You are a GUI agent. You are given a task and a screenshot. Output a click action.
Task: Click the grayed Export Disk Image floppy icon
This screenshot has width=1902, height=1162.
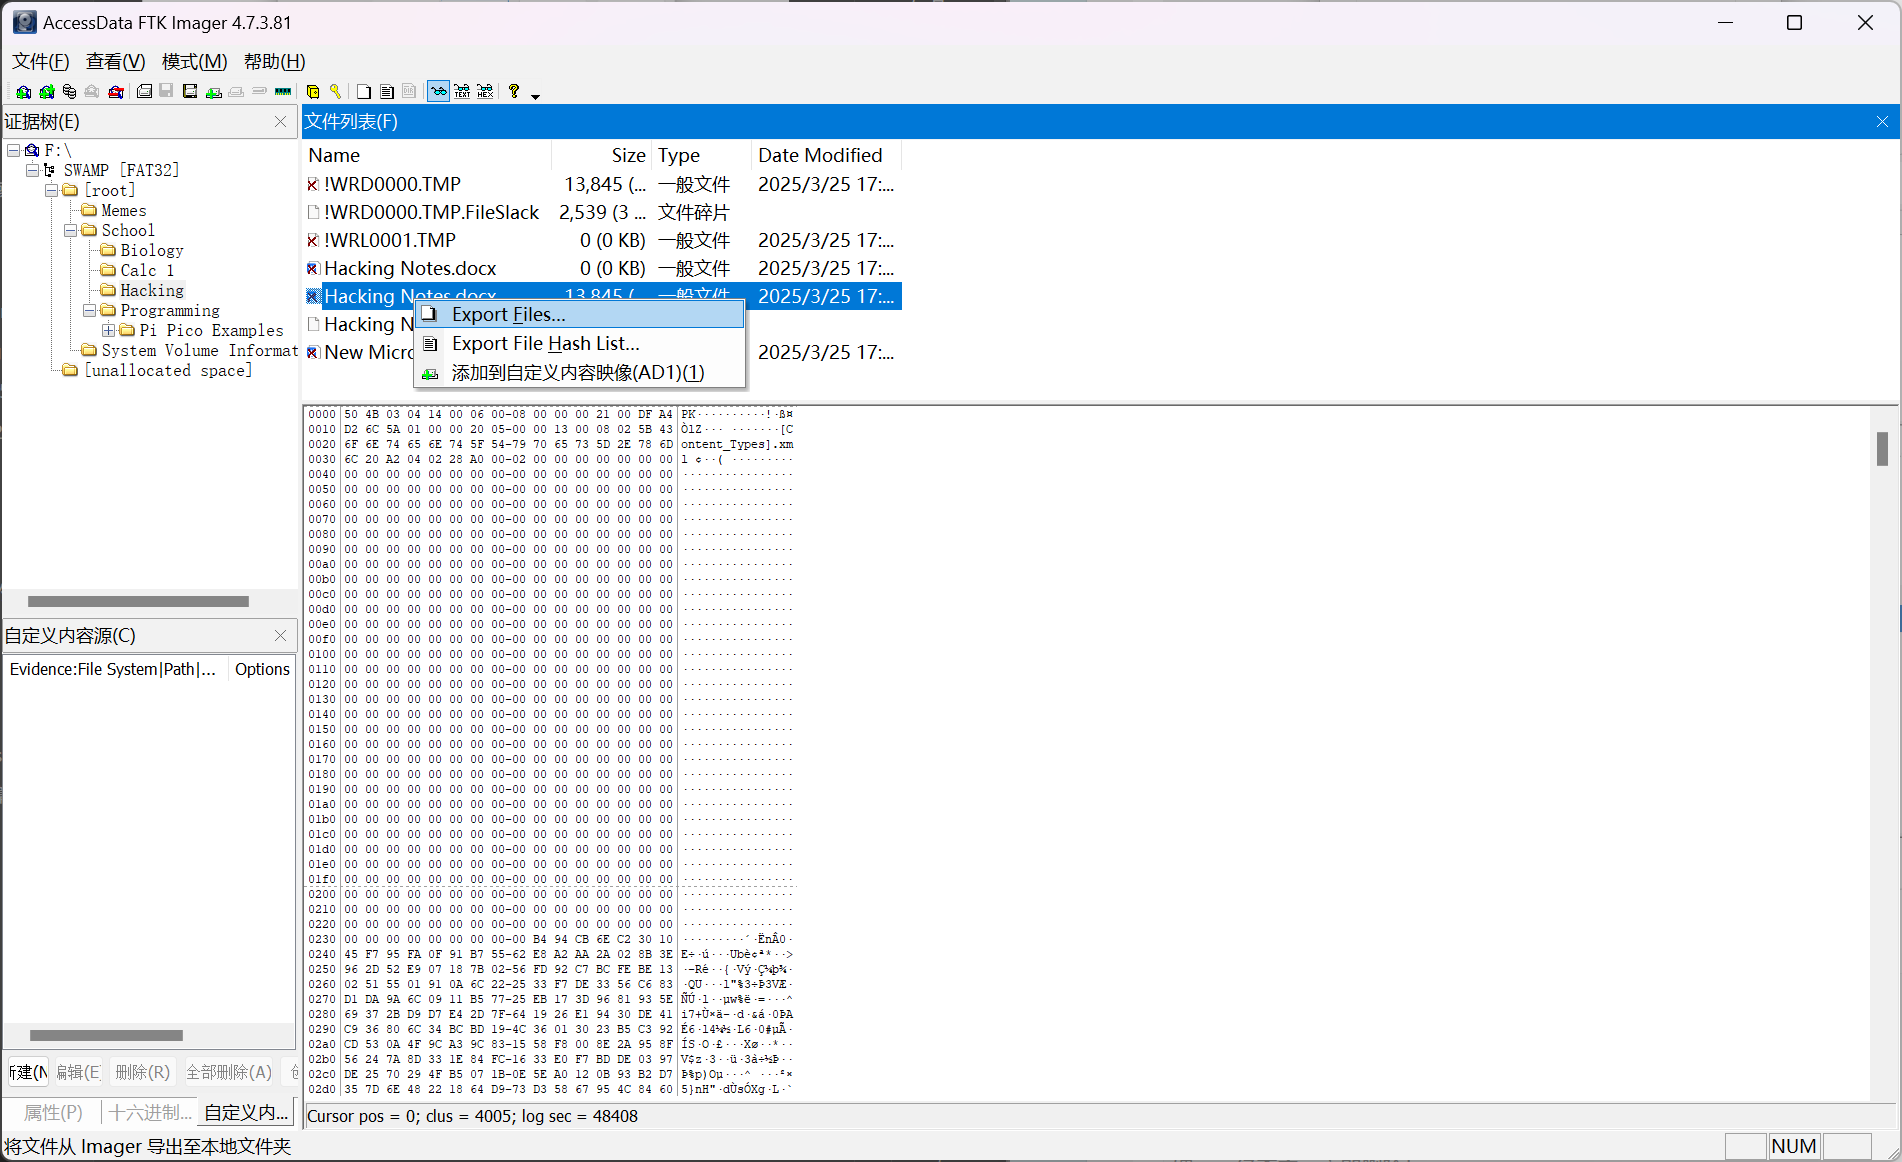coord(166,92)
